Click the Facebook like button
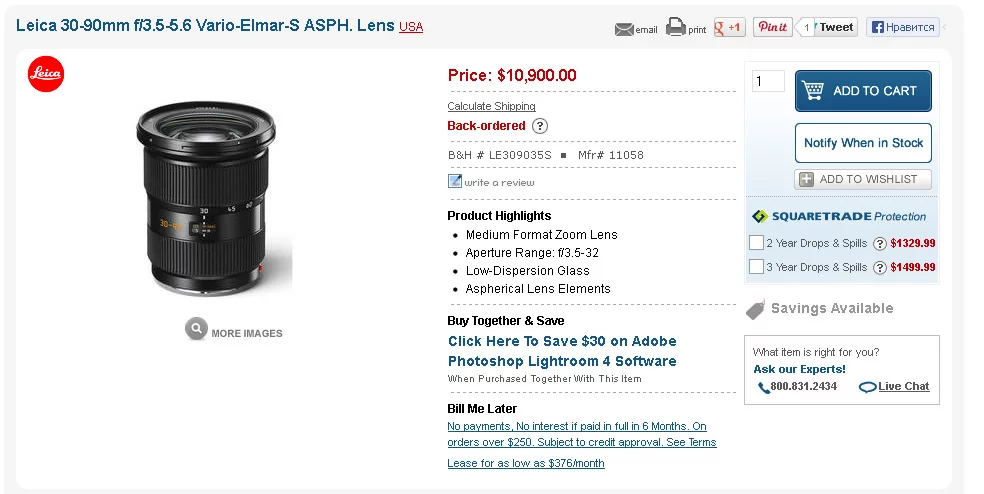The height and width of the screenshot is (494, 984). click(x=903, y=28)
